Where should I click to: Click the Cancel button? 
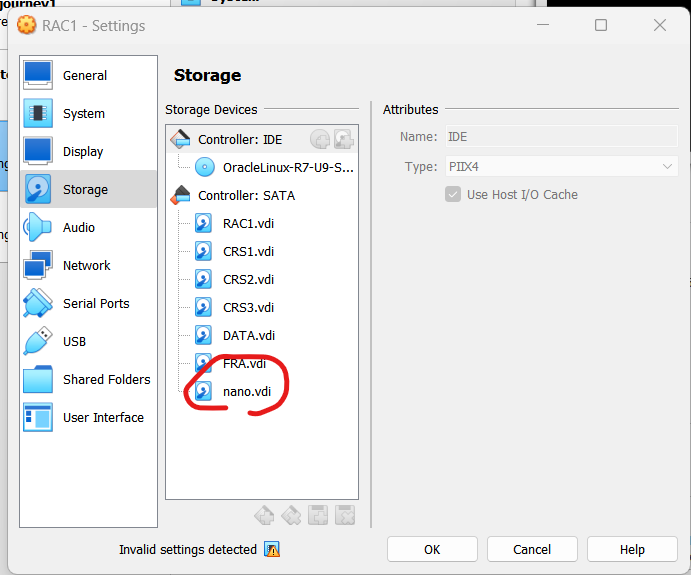[532, 549]
